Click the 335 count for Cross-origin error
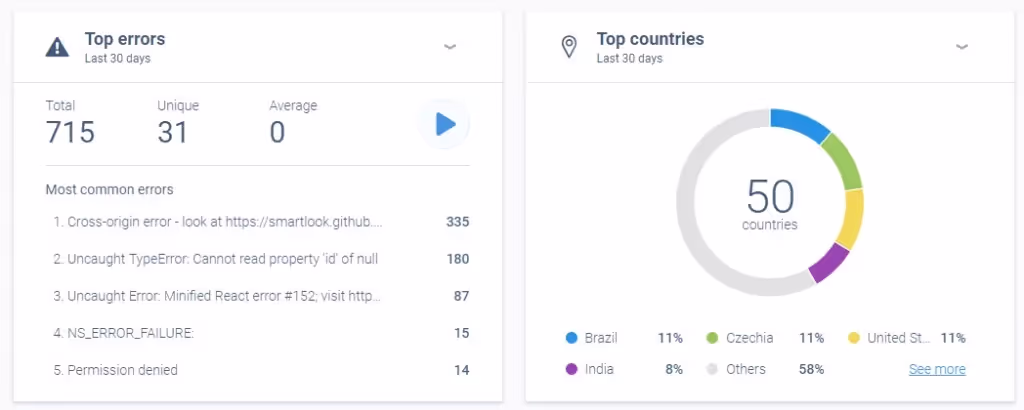Screen dimensions: 1024x410 pyautogui.click(x=458, y=222)
